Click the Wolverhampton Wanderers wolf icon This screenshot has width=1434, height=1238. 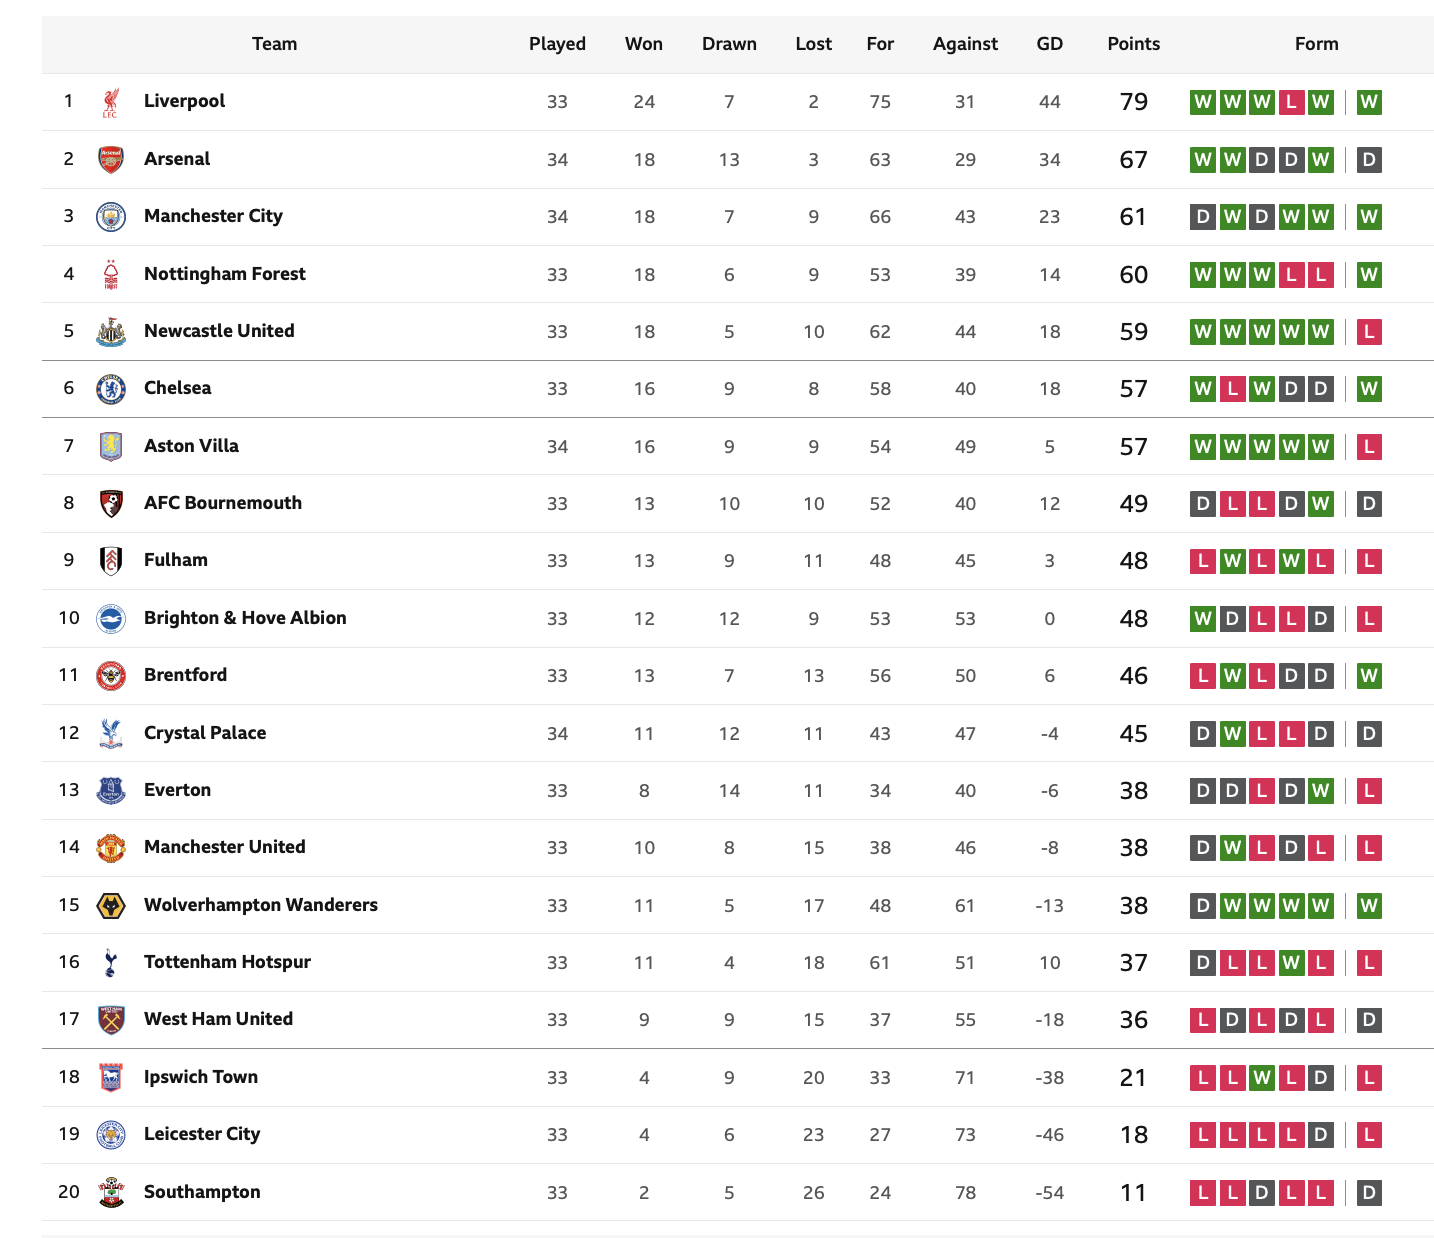click(111, 906)
